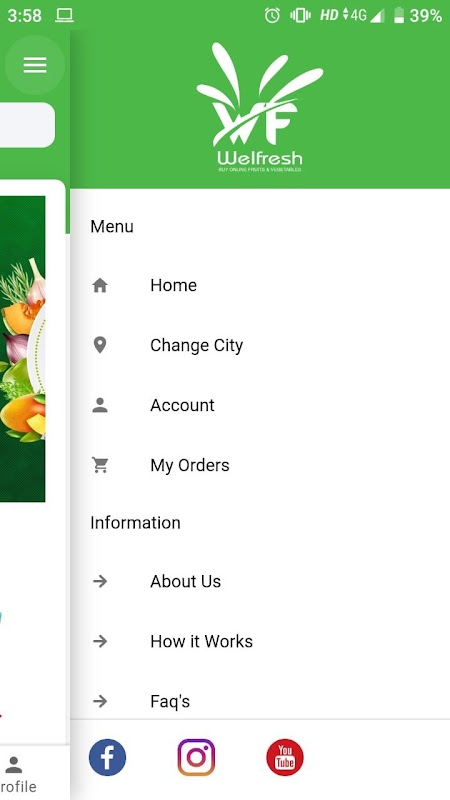Tap the hamburger menu icon
The width and height of the screenshot is (450, 800).
point(35,65)
